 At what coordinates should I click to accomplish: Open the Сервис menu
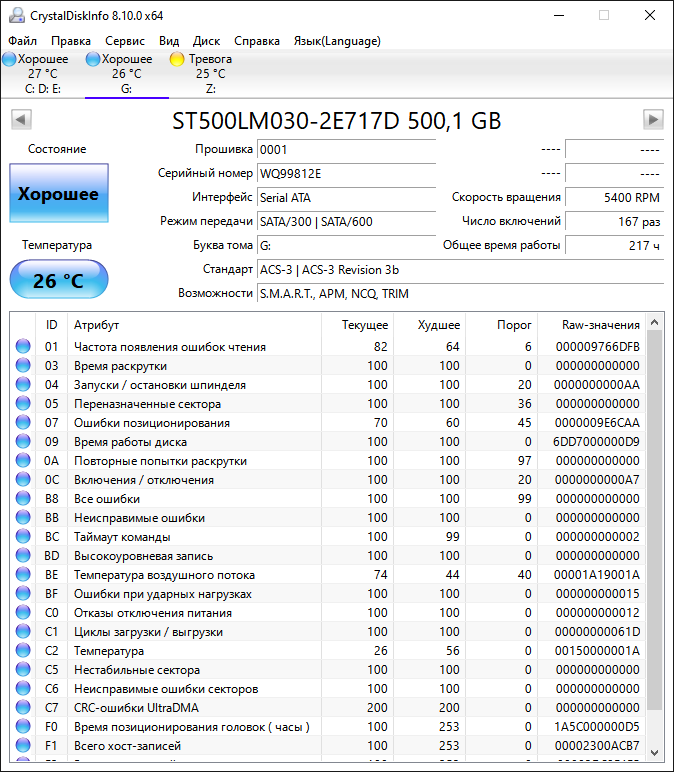tap(125, 41)
